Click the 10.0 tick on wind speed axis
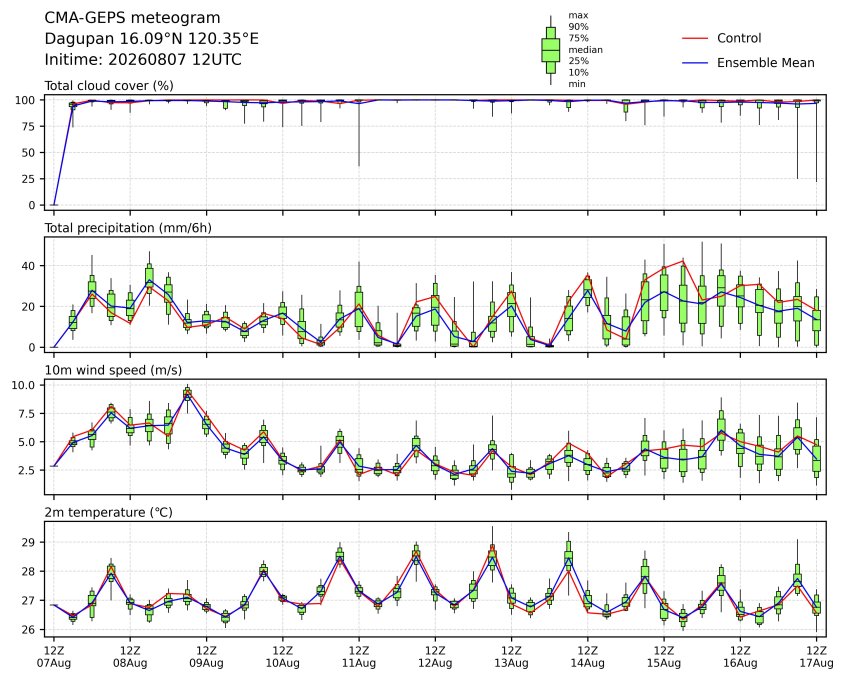This screenshot has width=845, height=680. click(23, 385)
